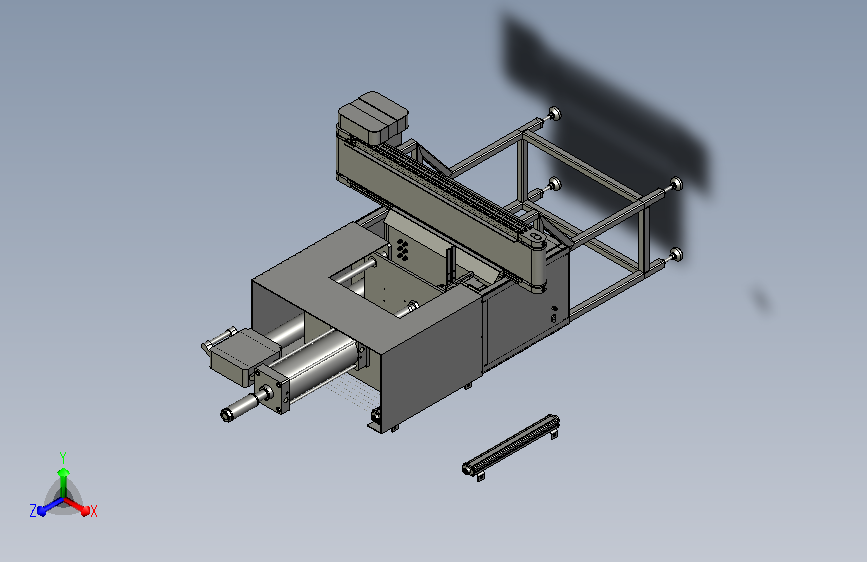
Task: Click the blue Z axis on the orientation triad
Action: tap(45, 508)
